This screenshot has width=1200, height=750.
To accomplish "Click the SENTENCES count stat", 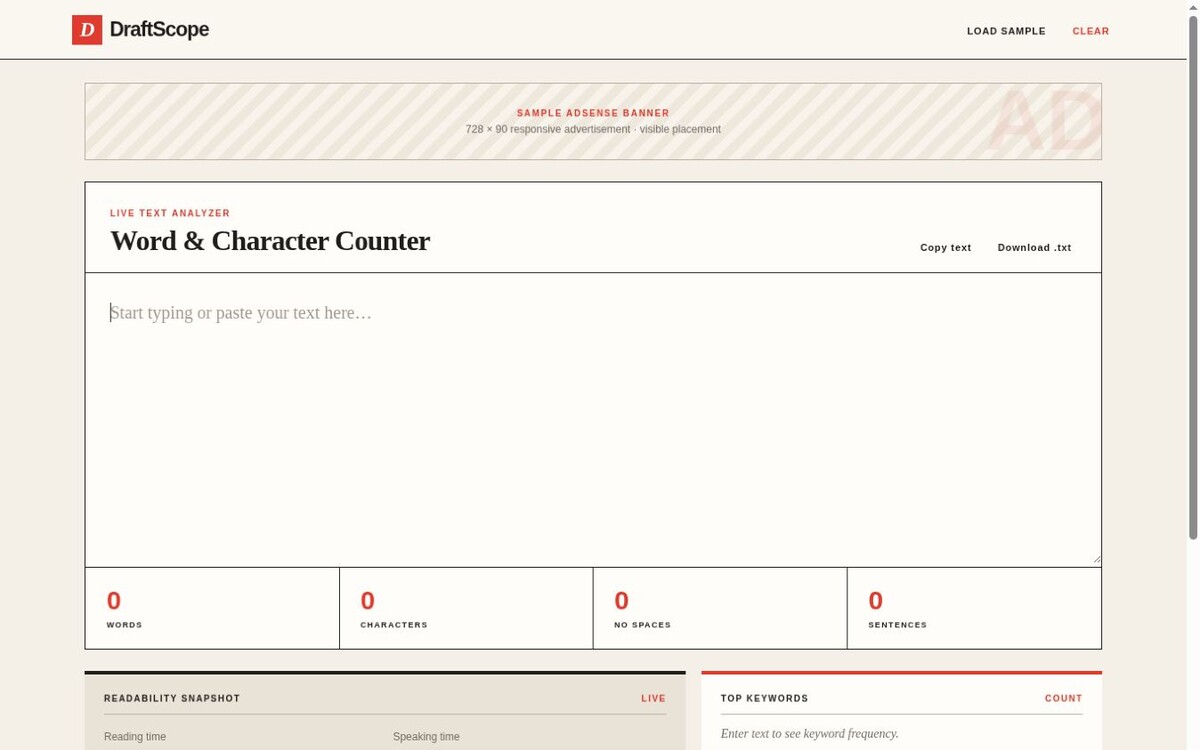I will coord(974,608).
